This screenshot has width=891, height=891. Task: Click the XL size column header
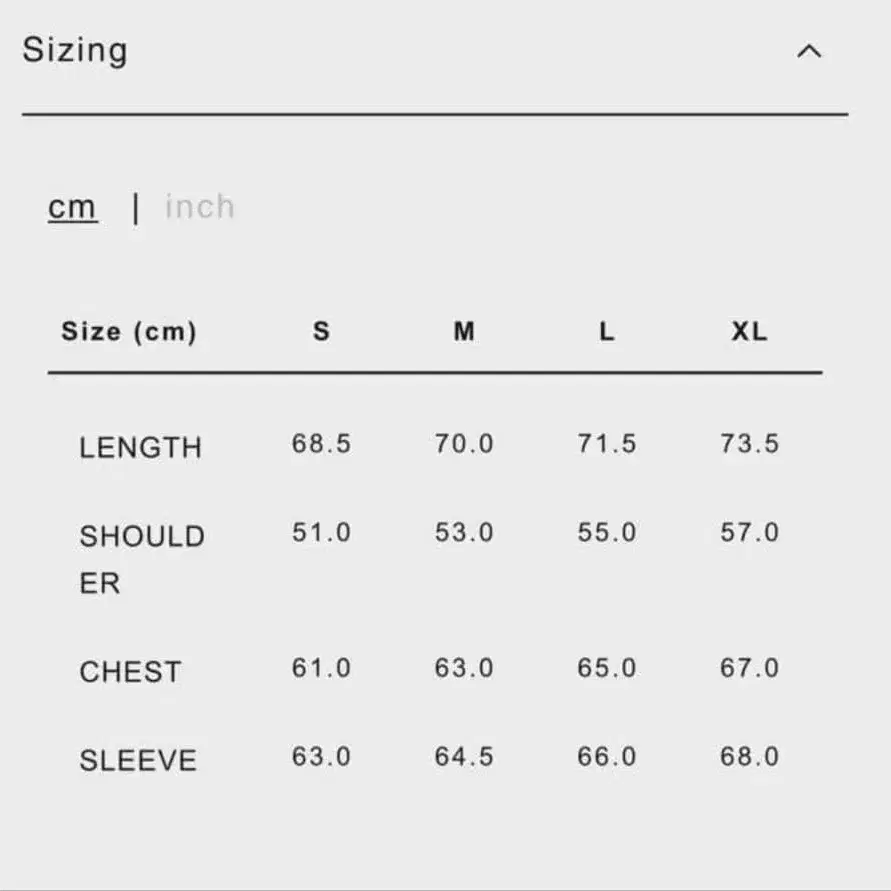[749, 332]
